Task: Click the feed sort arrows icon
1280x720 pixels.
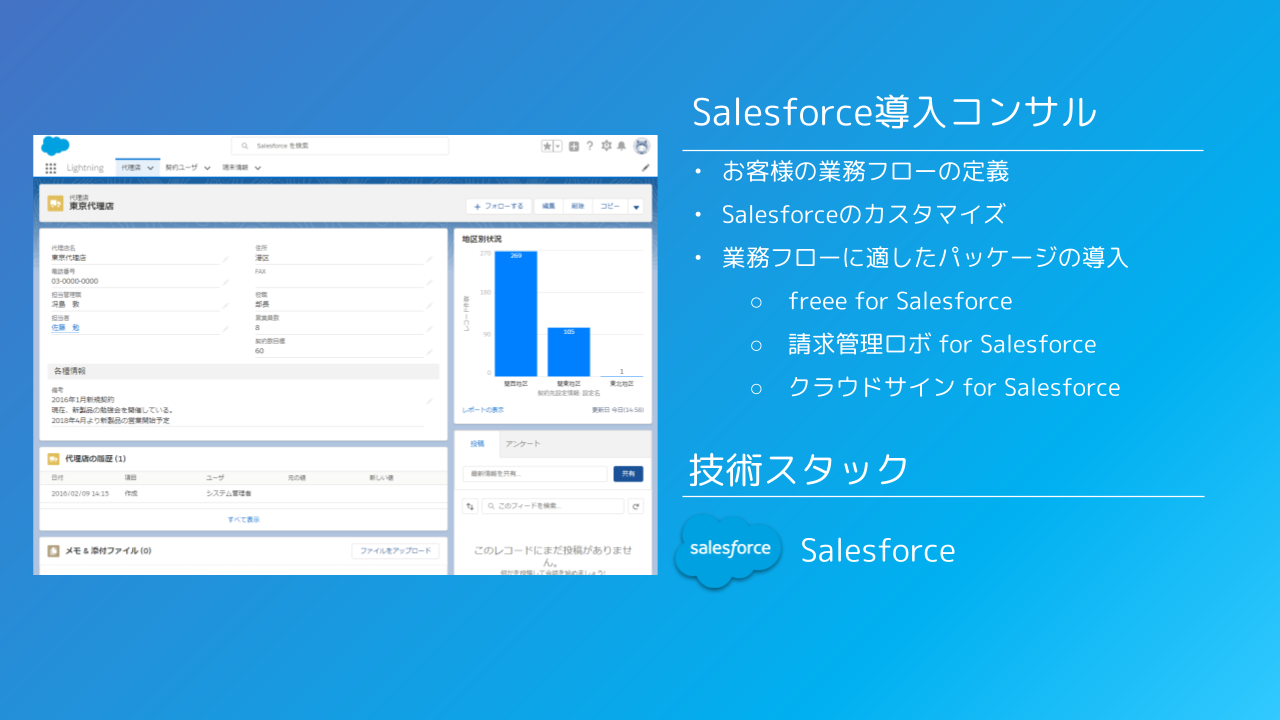Action: click(x=470, y=507)
